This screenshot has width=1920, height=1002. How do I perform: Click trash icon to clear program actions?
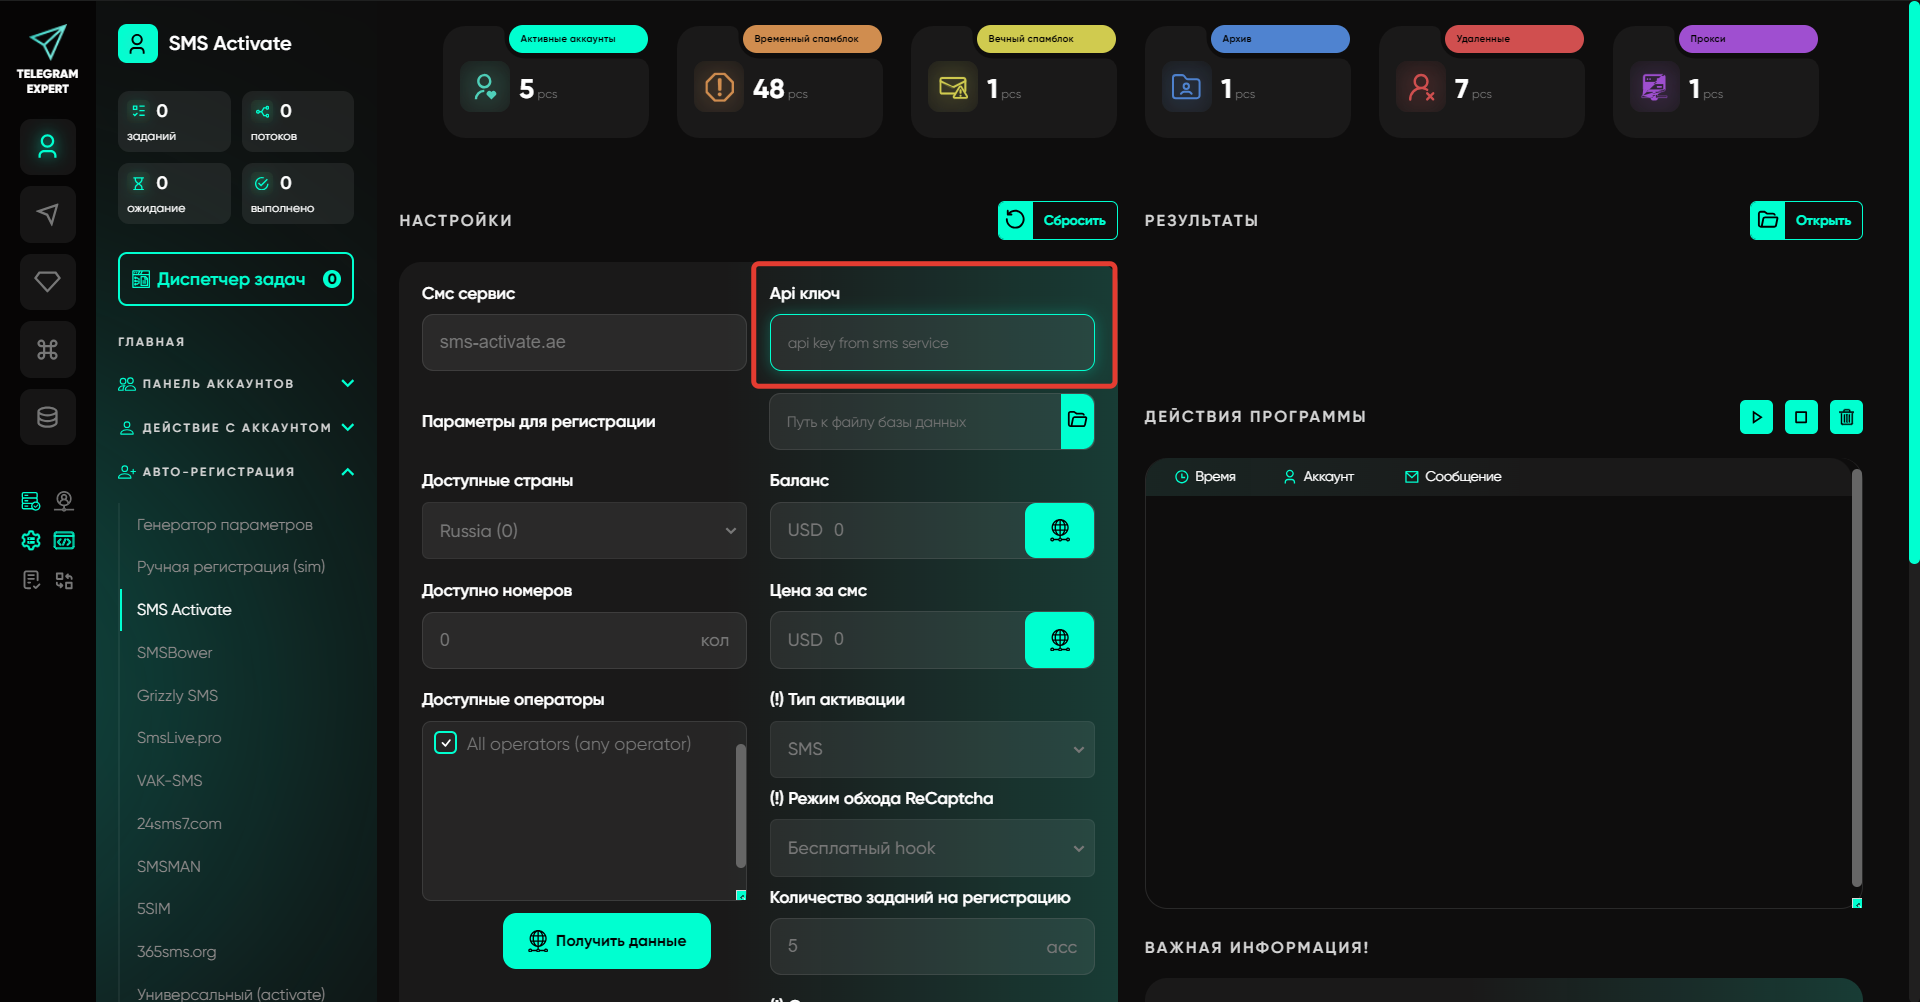click(x=1846, y=417)
